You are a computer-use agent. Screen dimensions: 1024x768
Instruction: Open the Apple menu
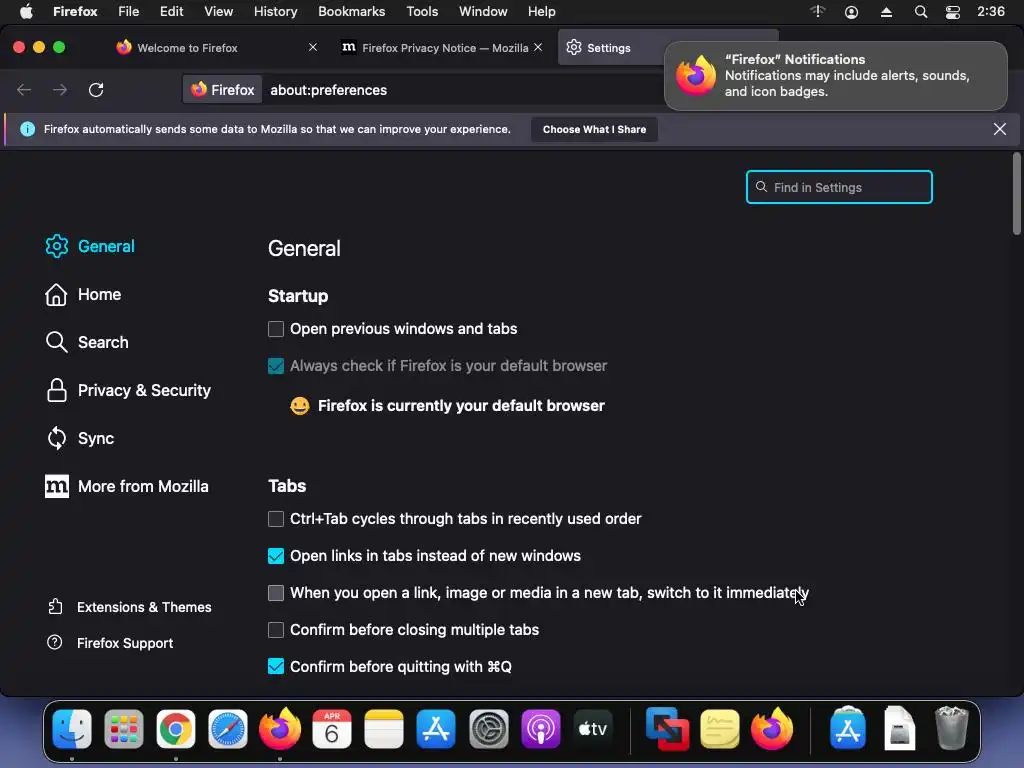[x=26, y=12]
